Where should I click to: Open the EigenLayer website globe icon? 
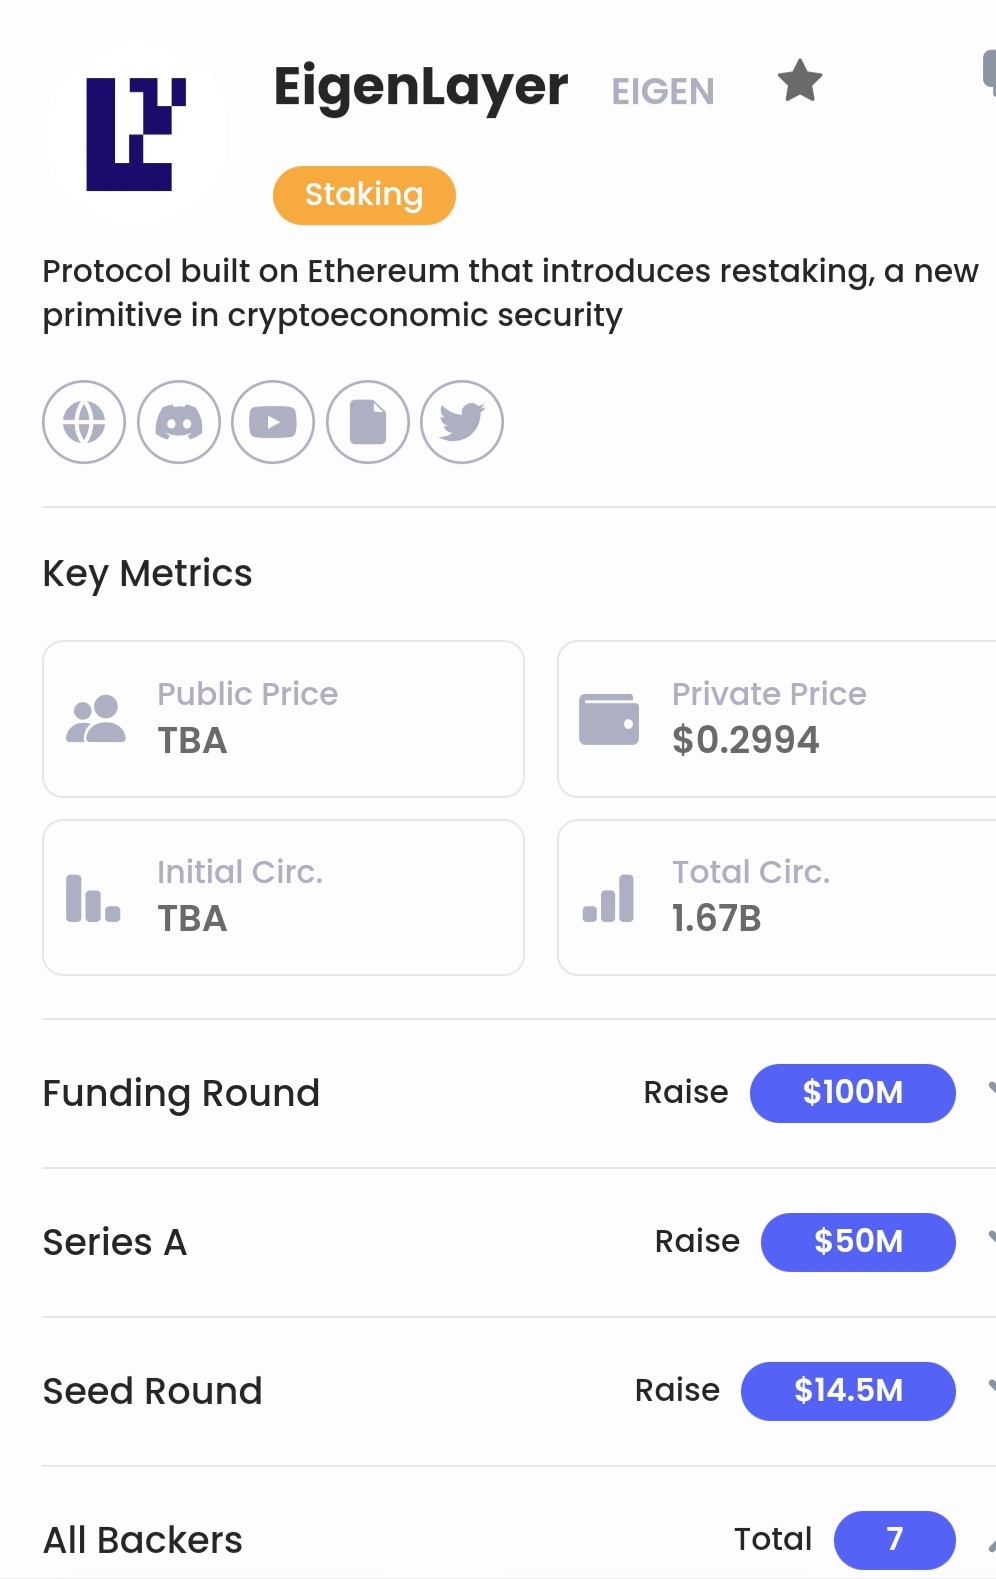coord(84,422)
